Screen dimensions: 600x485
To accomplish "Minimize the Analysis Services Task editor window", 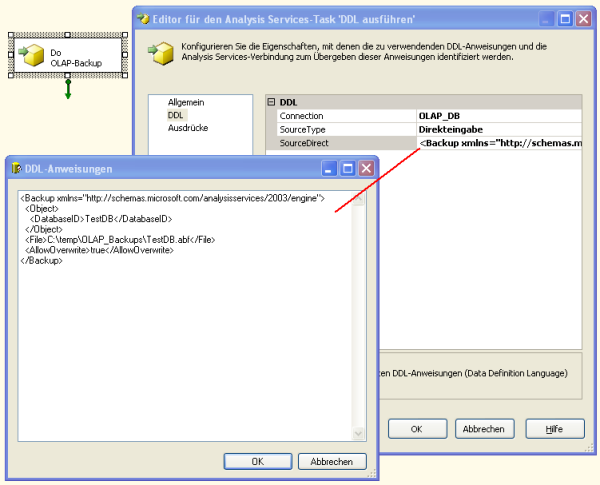I will 547,18.
